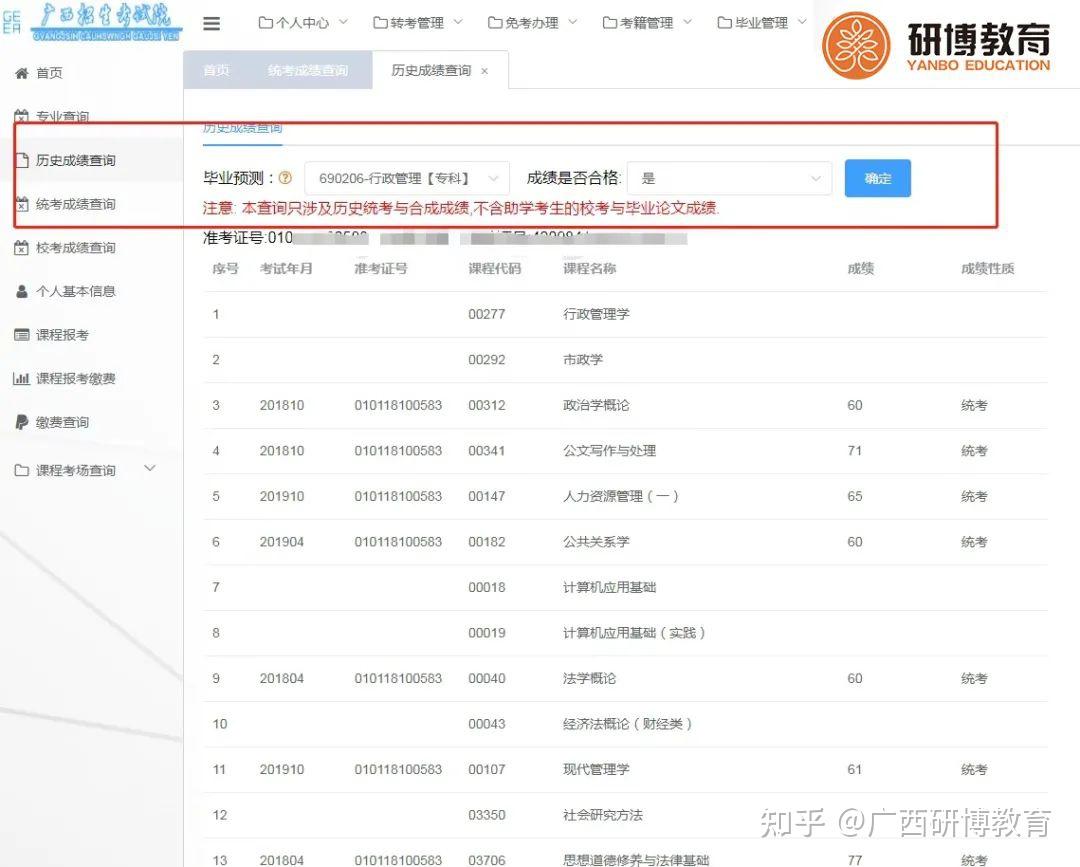This screenshot has width=1080, height=867.
Task: Click the 历史成绩查询 section link
Action: [x=245, y=127]
